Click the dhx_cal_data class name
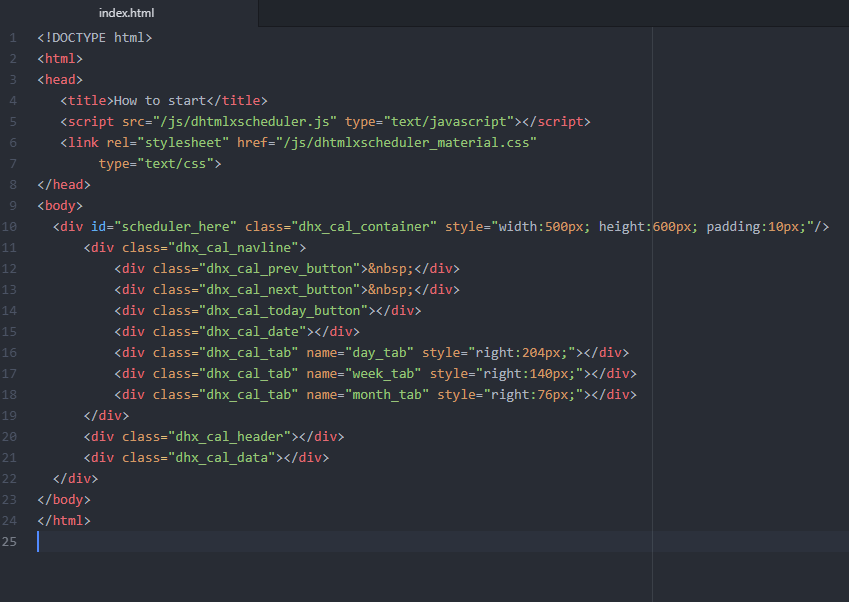The width and height of the screenshot is (849, 602). (222, 457)
